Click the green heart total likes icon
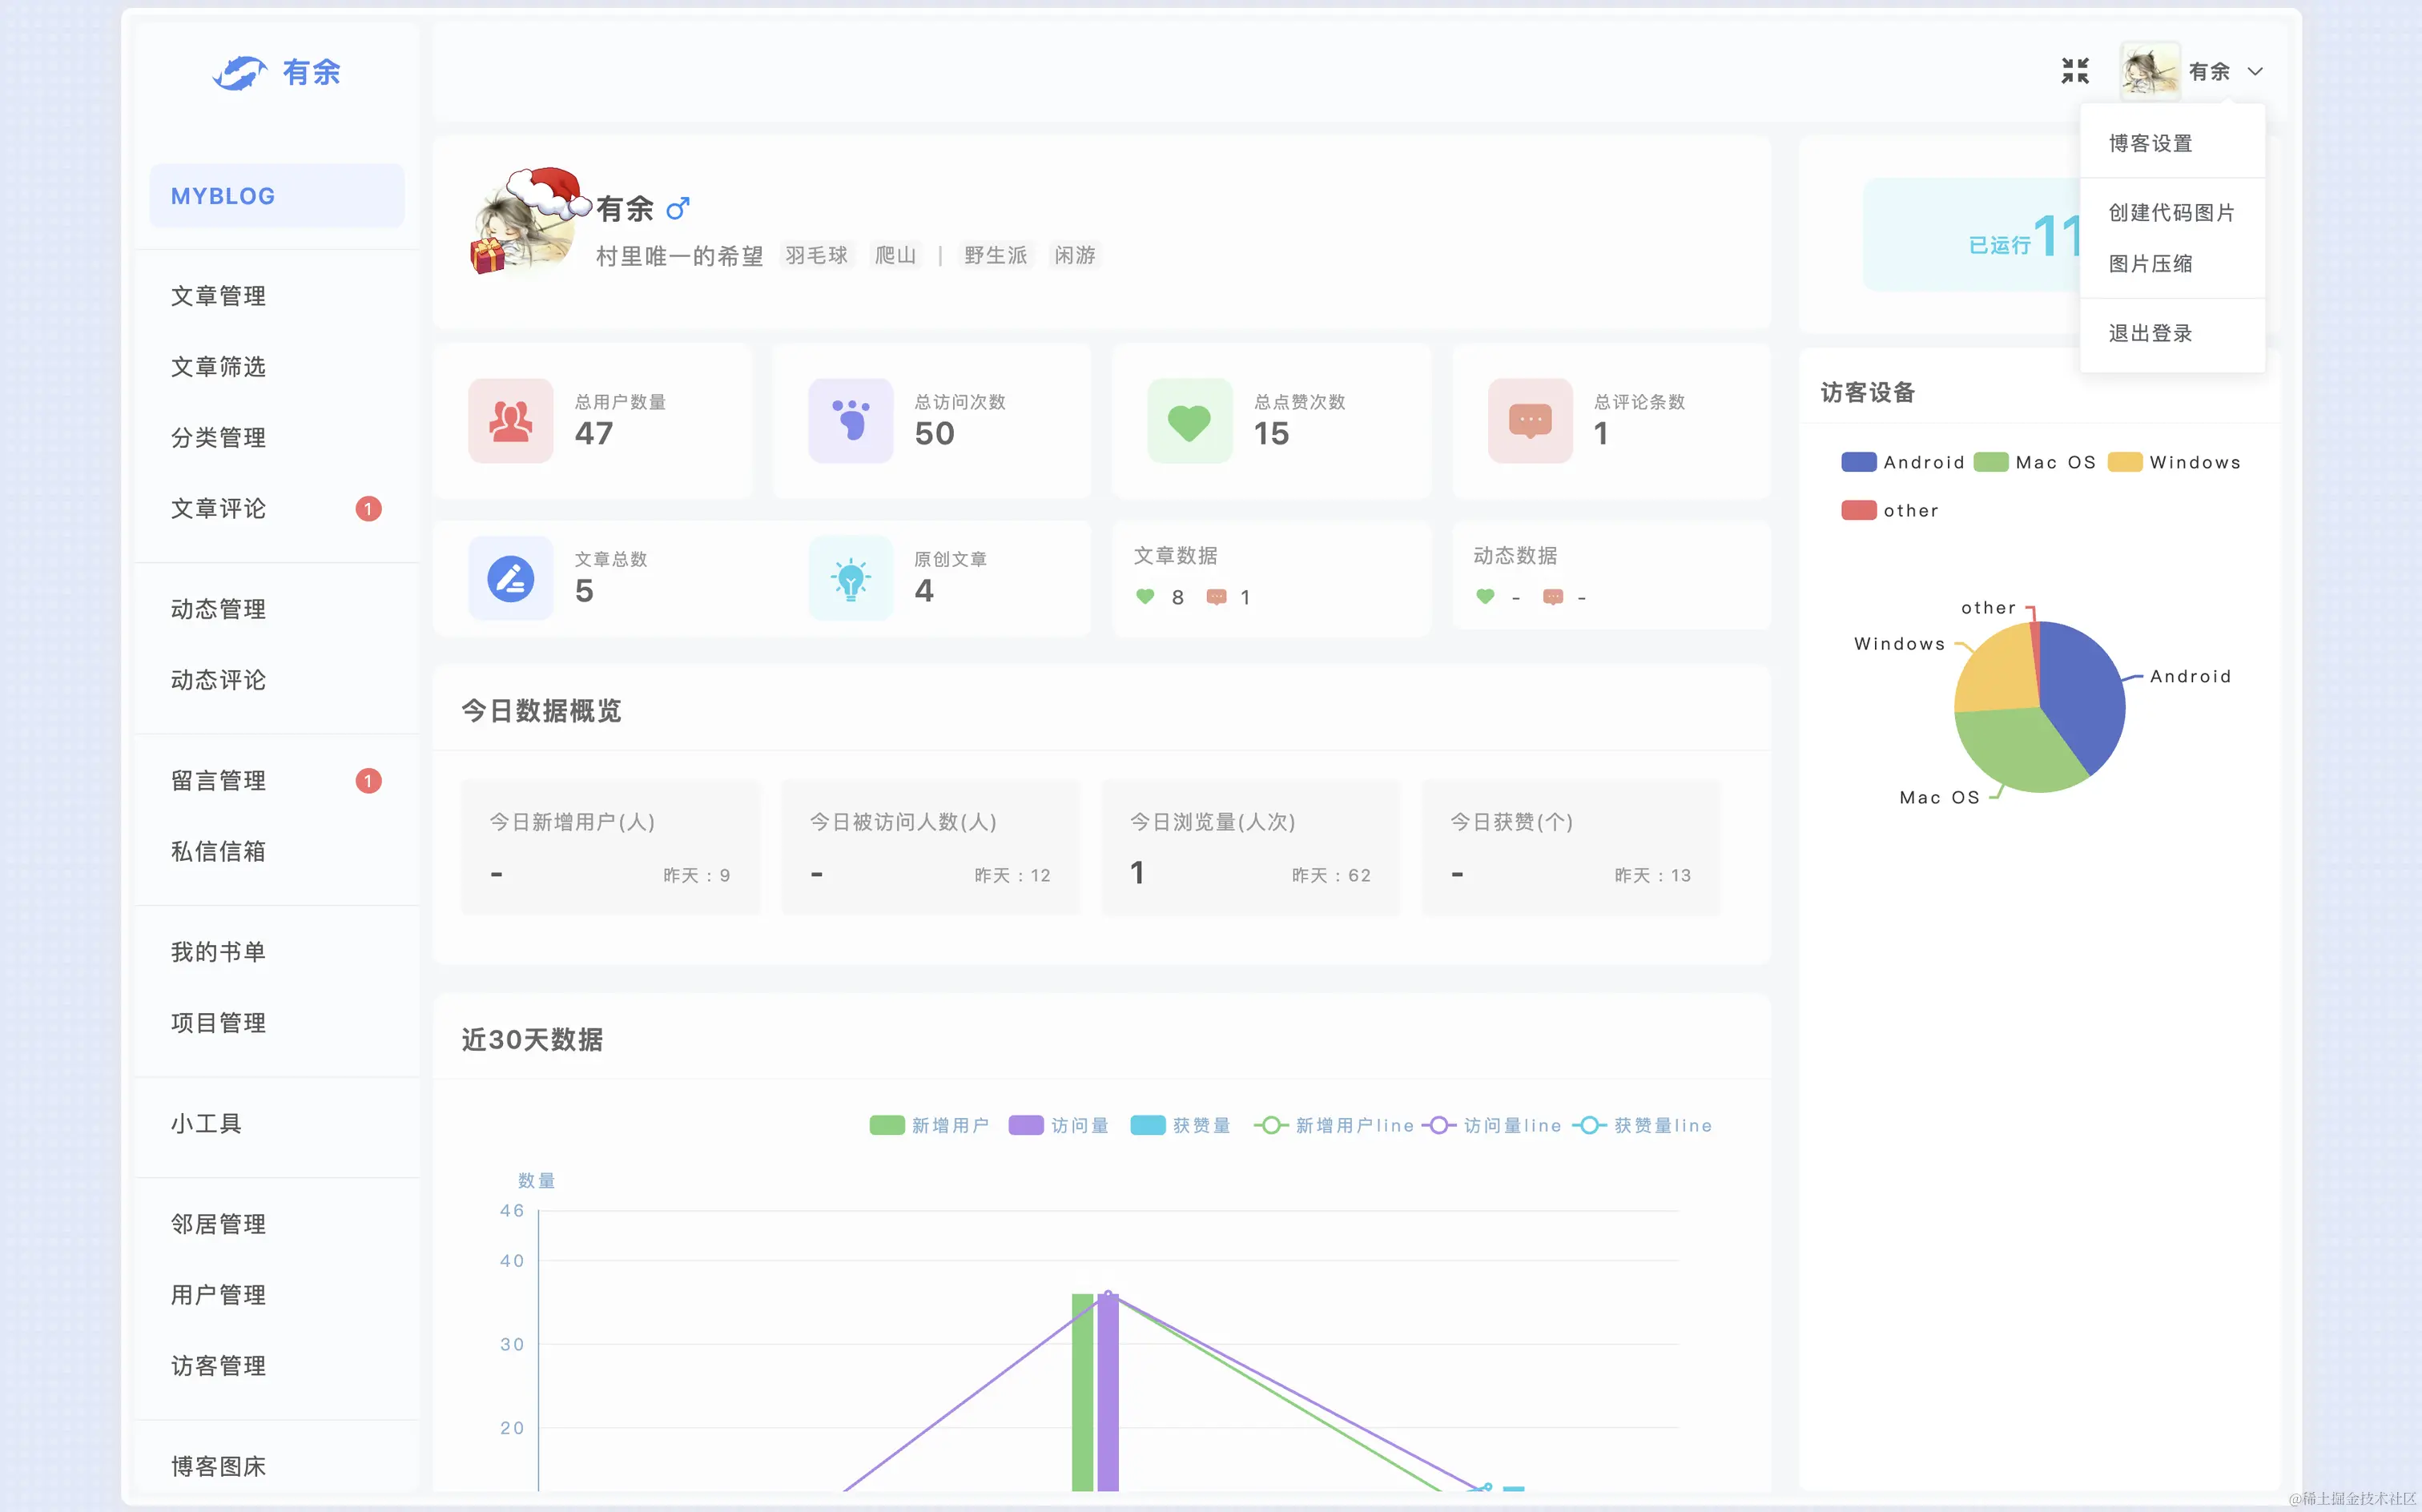Image resolution: width=2422 pixels, height=1512 pixels. tap(1189, 421)
